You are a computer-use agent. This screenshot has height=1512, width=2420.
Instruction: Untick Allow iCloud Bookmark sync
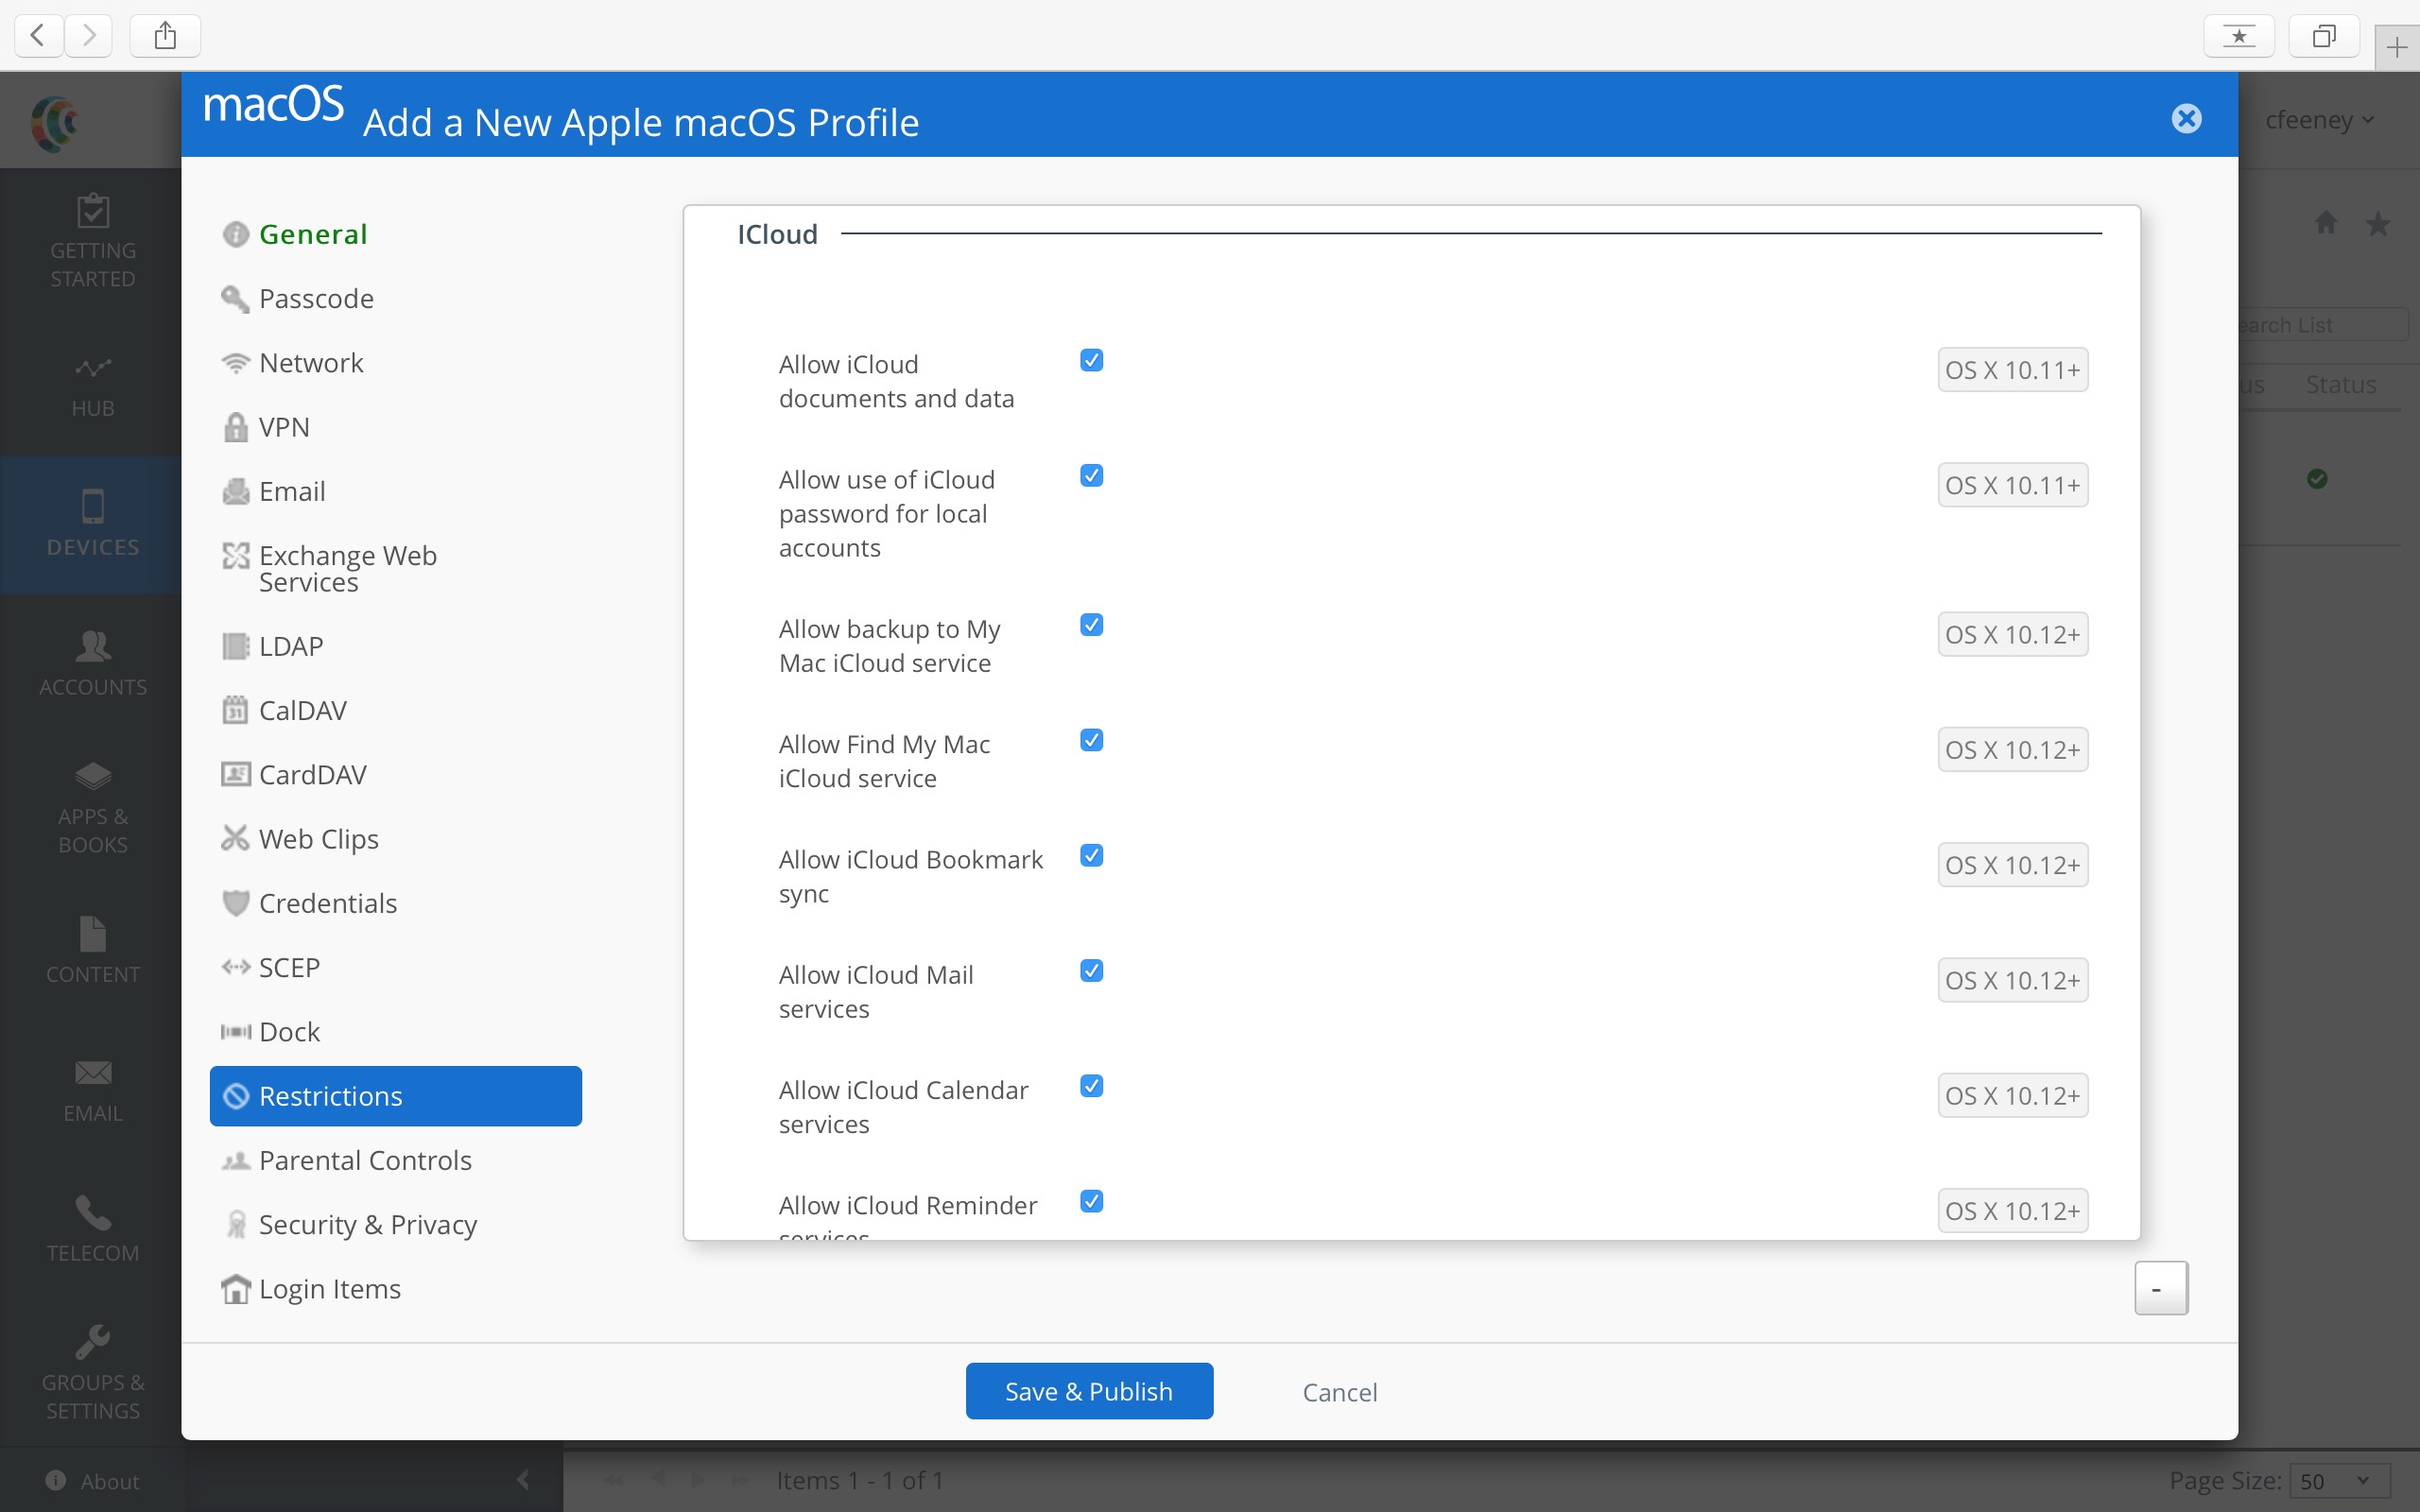point(1091,856)
